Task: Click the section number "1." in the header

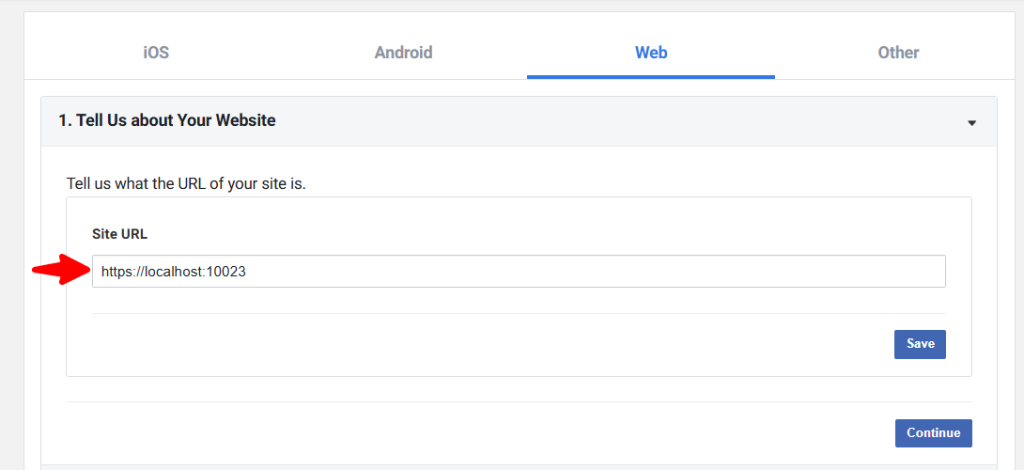Action: tap(65, 121)
